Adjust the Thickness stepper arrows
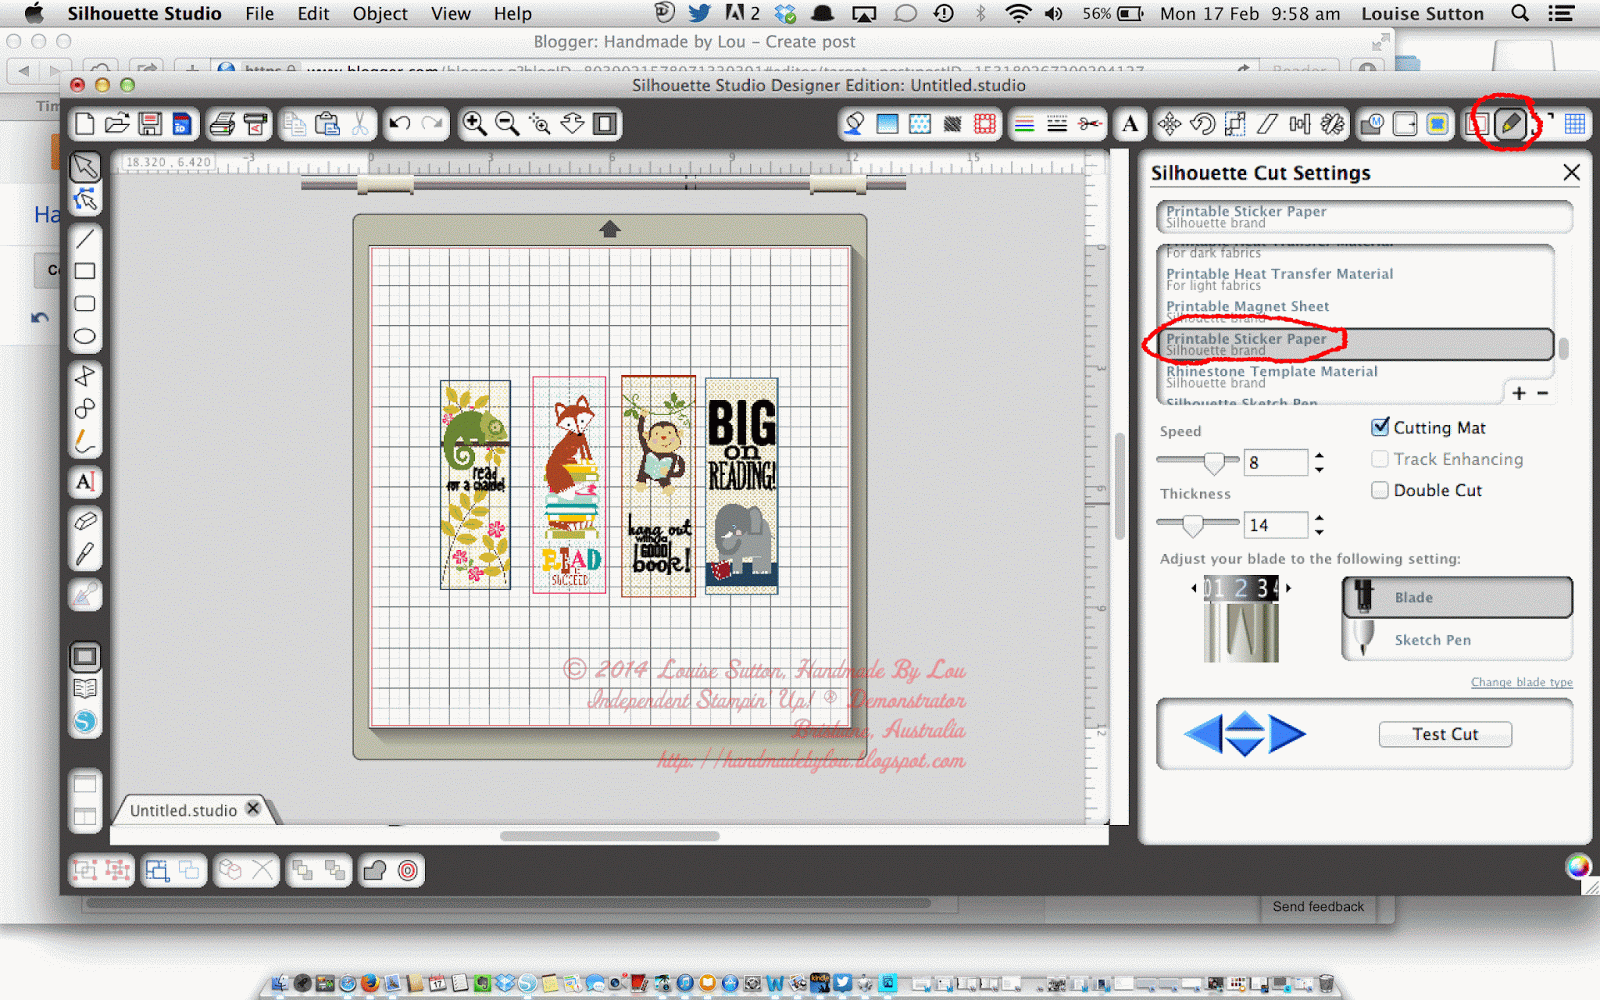1600x1000 pixels. point(1319,524)
